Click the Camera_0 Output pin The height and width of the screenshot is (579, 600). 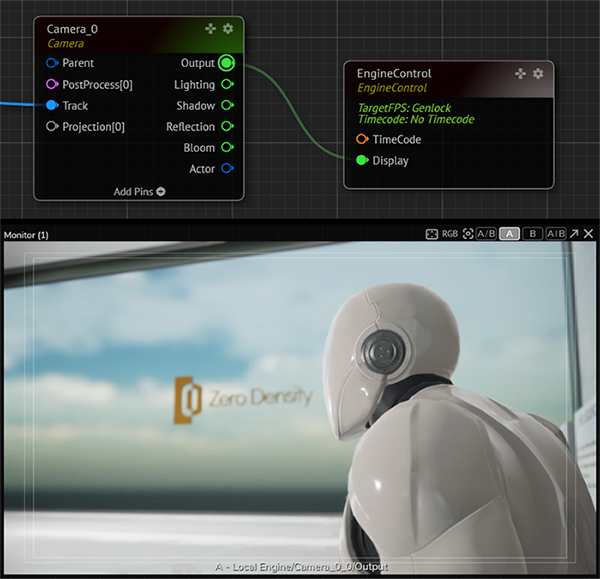(x=227, y=64)
